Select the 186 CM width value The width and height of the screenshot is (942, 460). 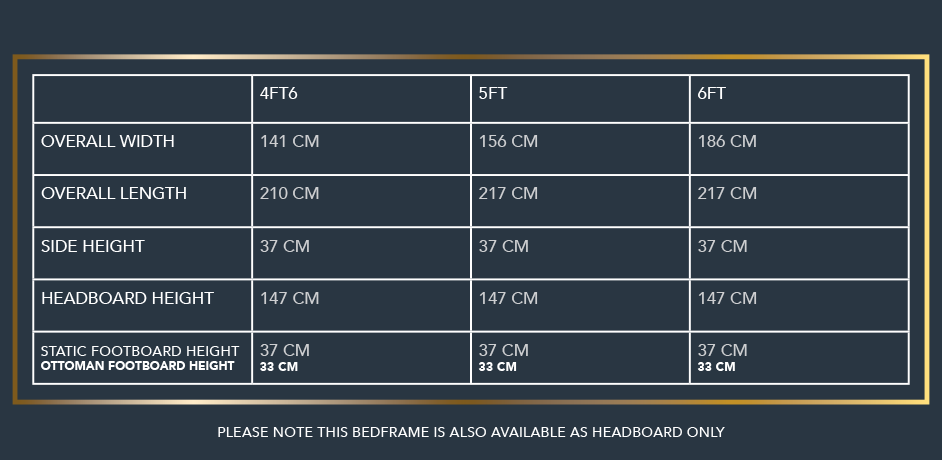pos(727,141)
